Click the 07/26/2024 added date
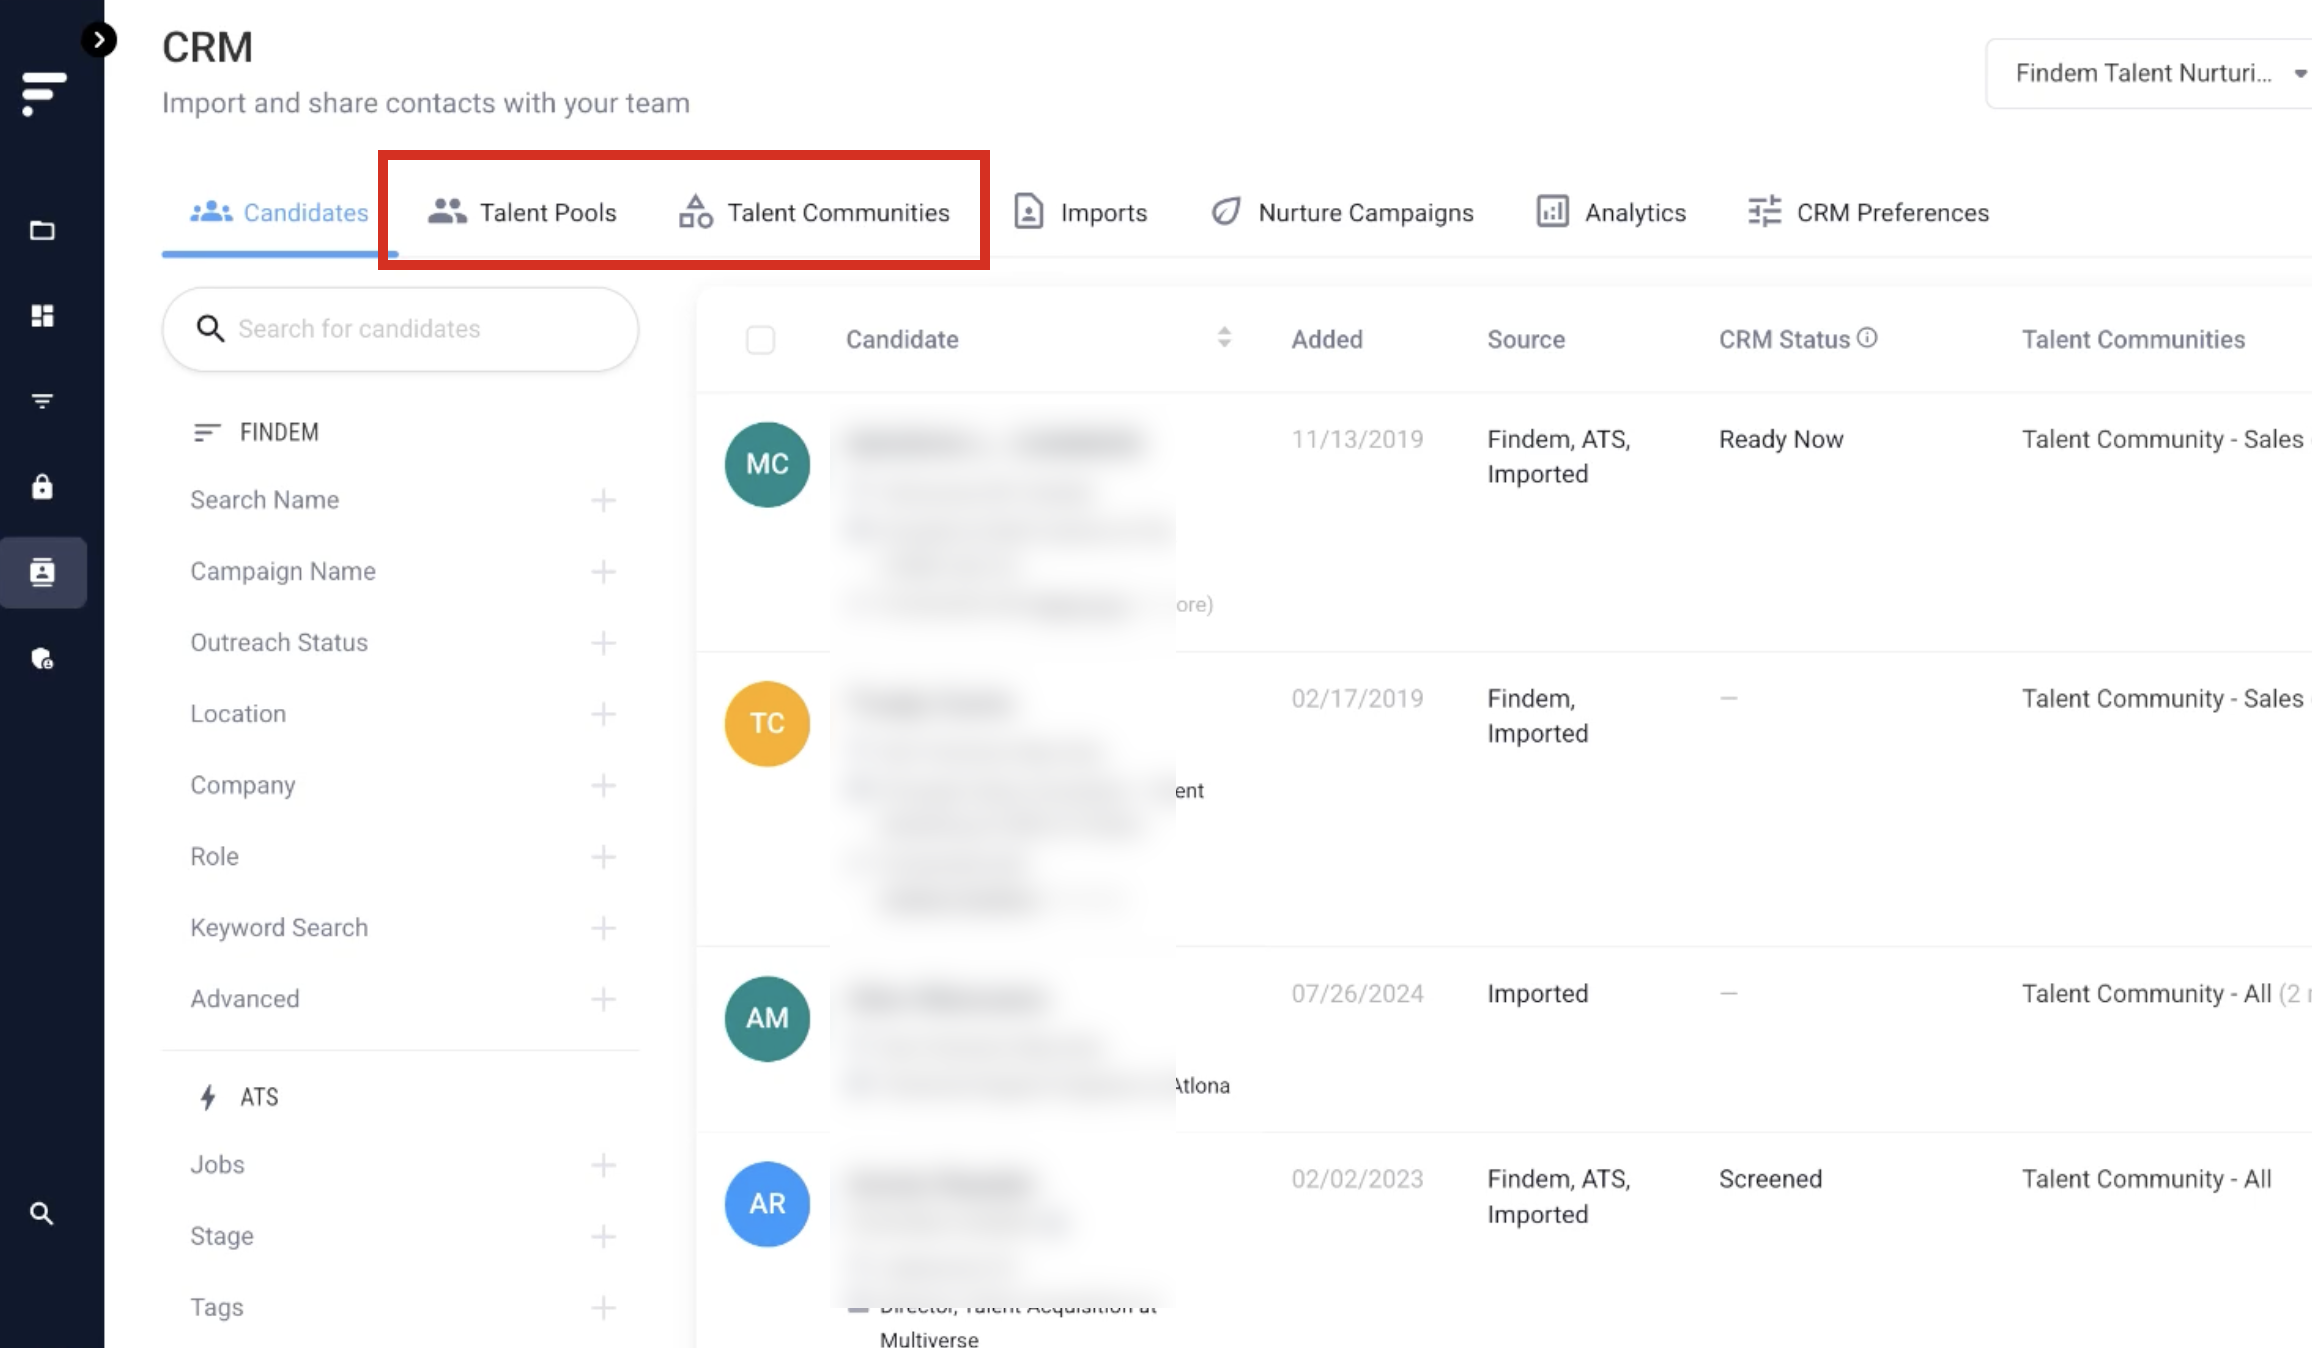Screen dimensions: 2312x1348 [1357, 993]
